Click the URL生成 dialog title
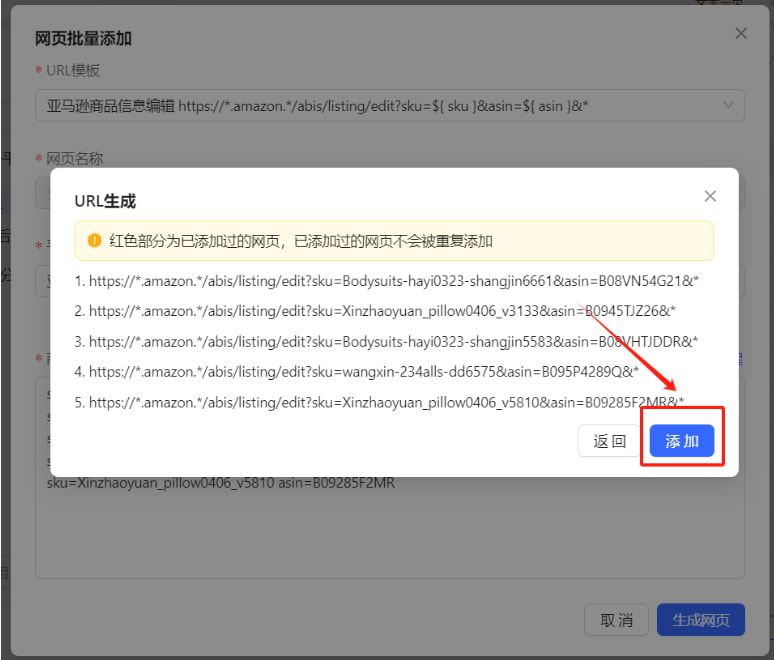 (105, 201)
